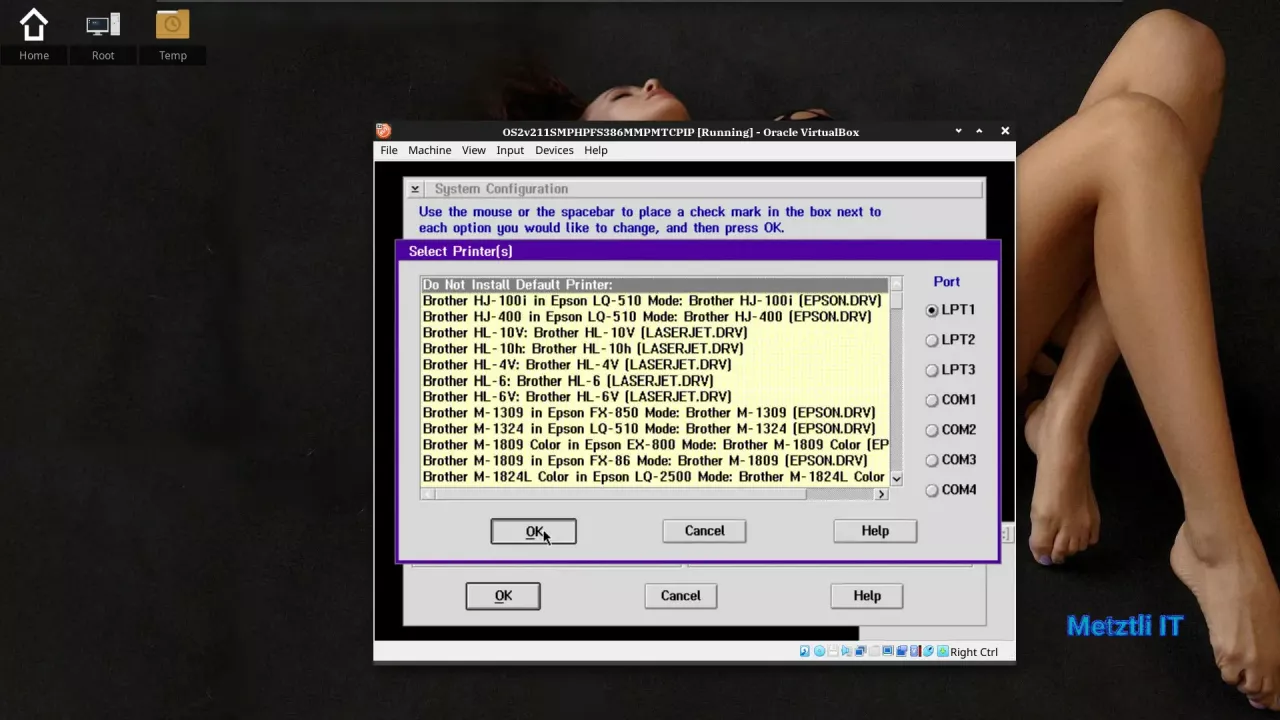Select Brother M-1324 printer entry

tap(654, 429)
